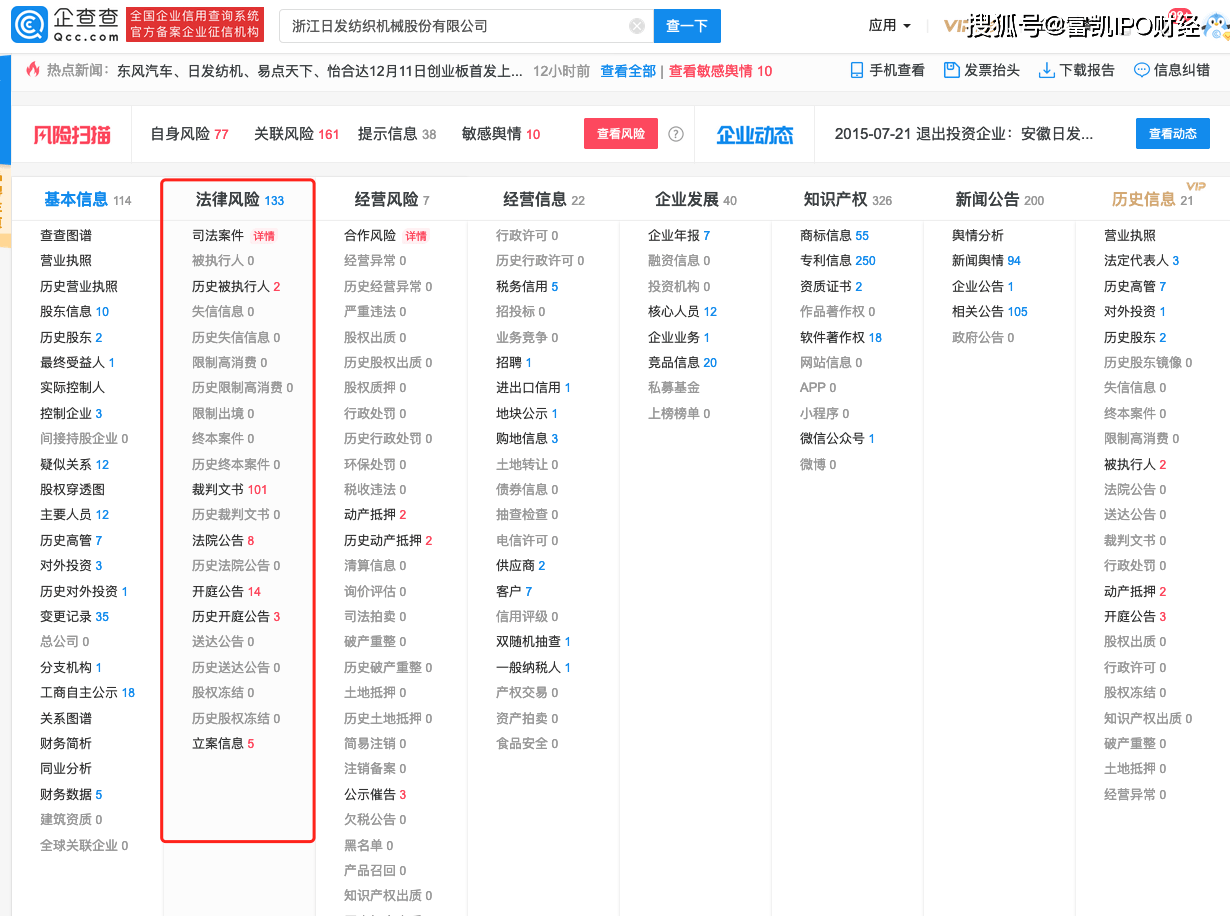Click the blue 查看动态 button
The image size is (1230, 916).
click(1172, 134)
